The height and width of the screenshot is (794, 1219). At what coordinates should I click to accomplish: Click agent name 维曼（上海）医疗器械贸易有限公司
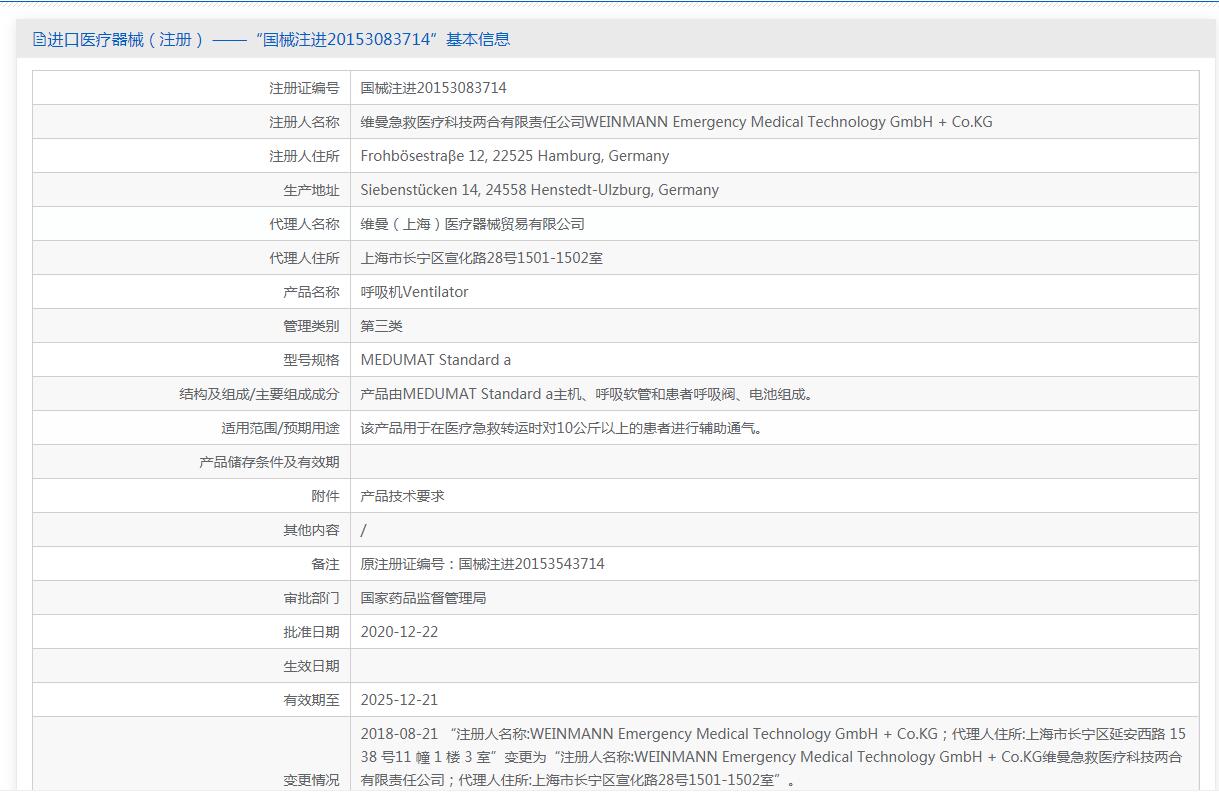click(472, 224)
